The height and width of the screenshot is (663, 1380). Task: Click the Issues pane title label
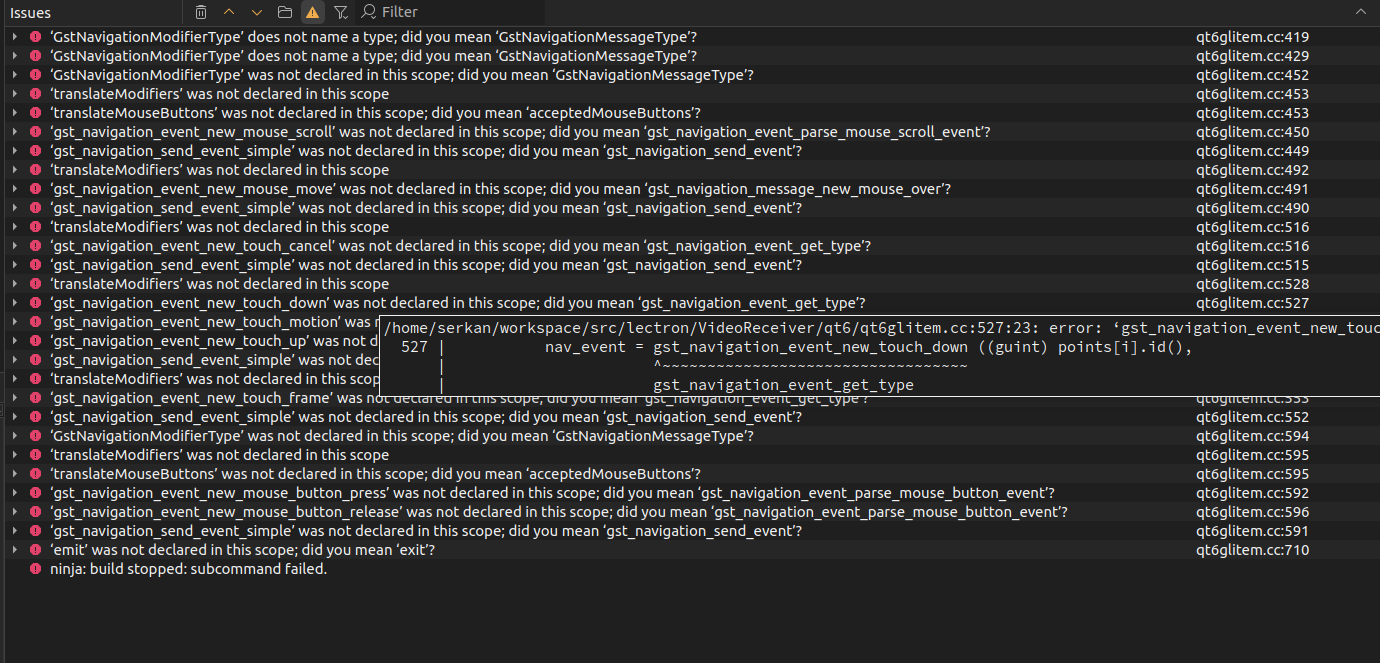(x=31, y=13)
